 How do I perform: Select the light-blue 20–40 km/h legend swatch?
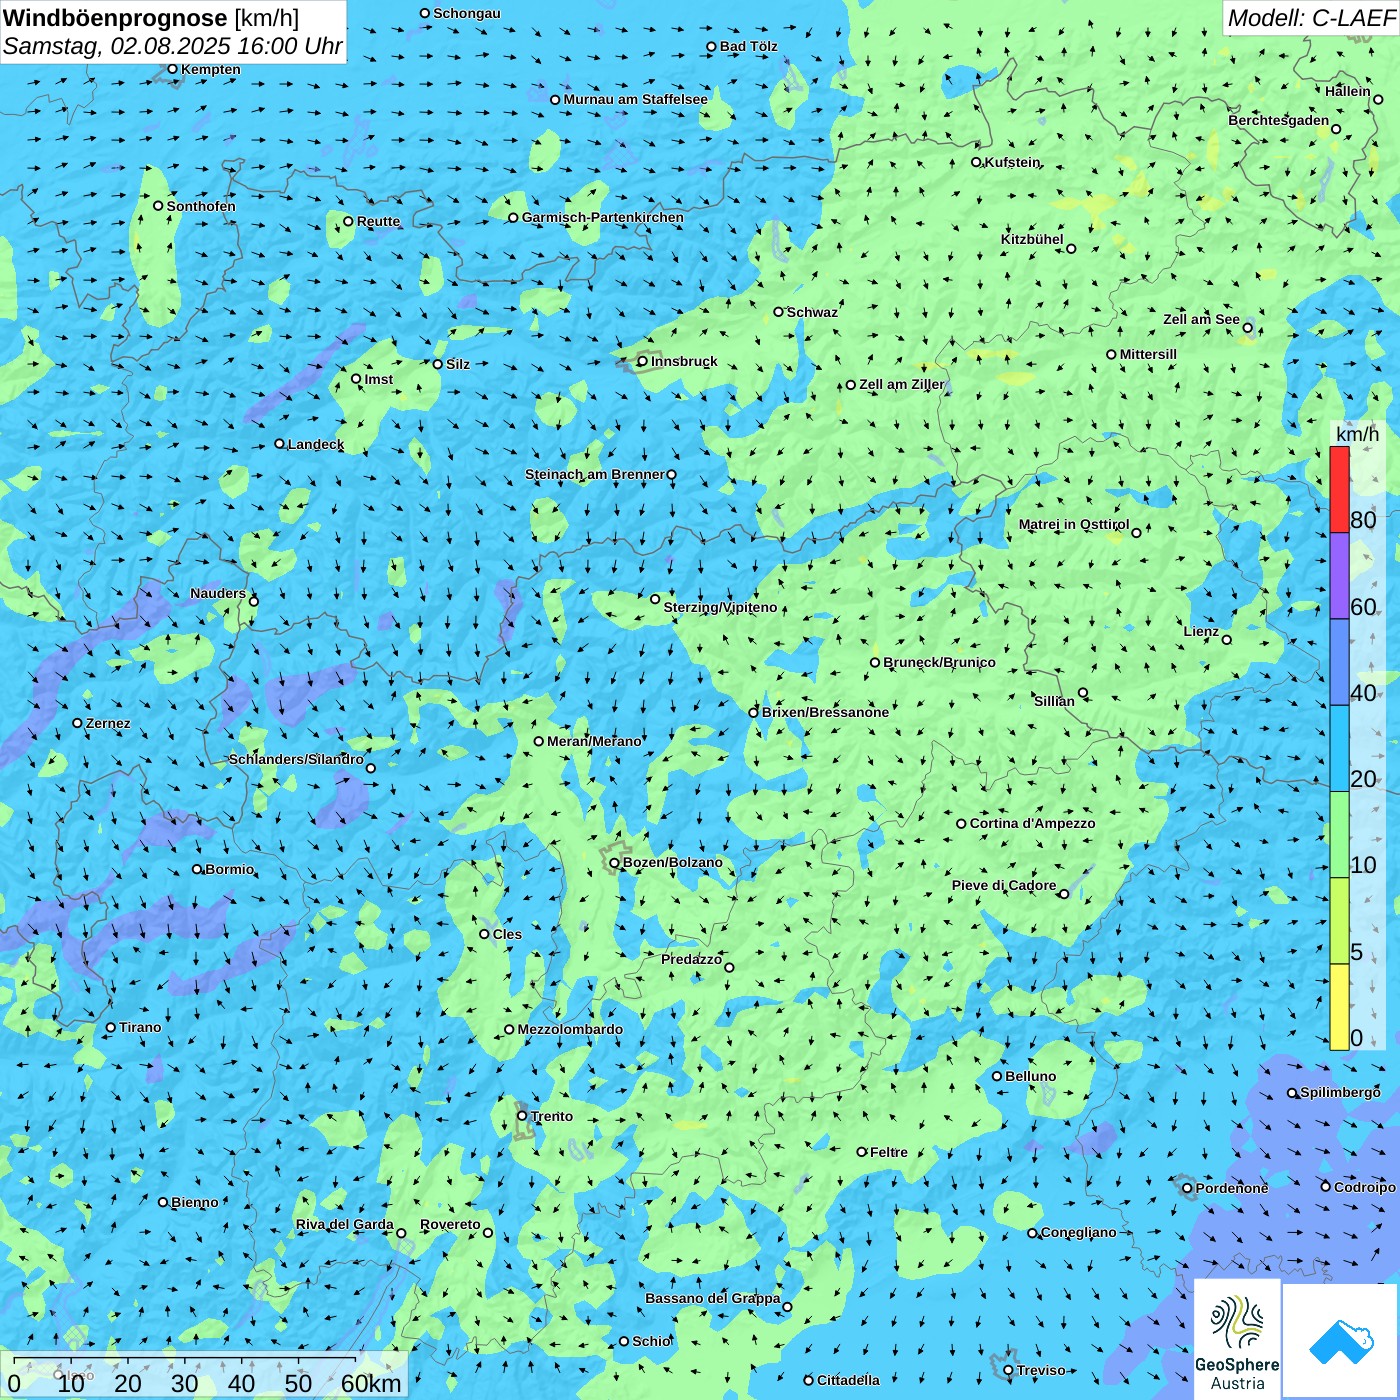(1339, 749)
